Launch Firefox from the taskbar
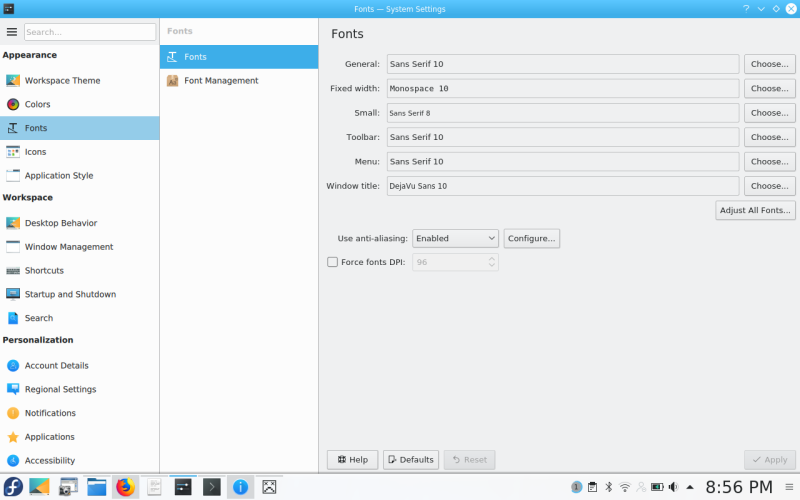This screenshot has height=500, width=800. (126, 487)
